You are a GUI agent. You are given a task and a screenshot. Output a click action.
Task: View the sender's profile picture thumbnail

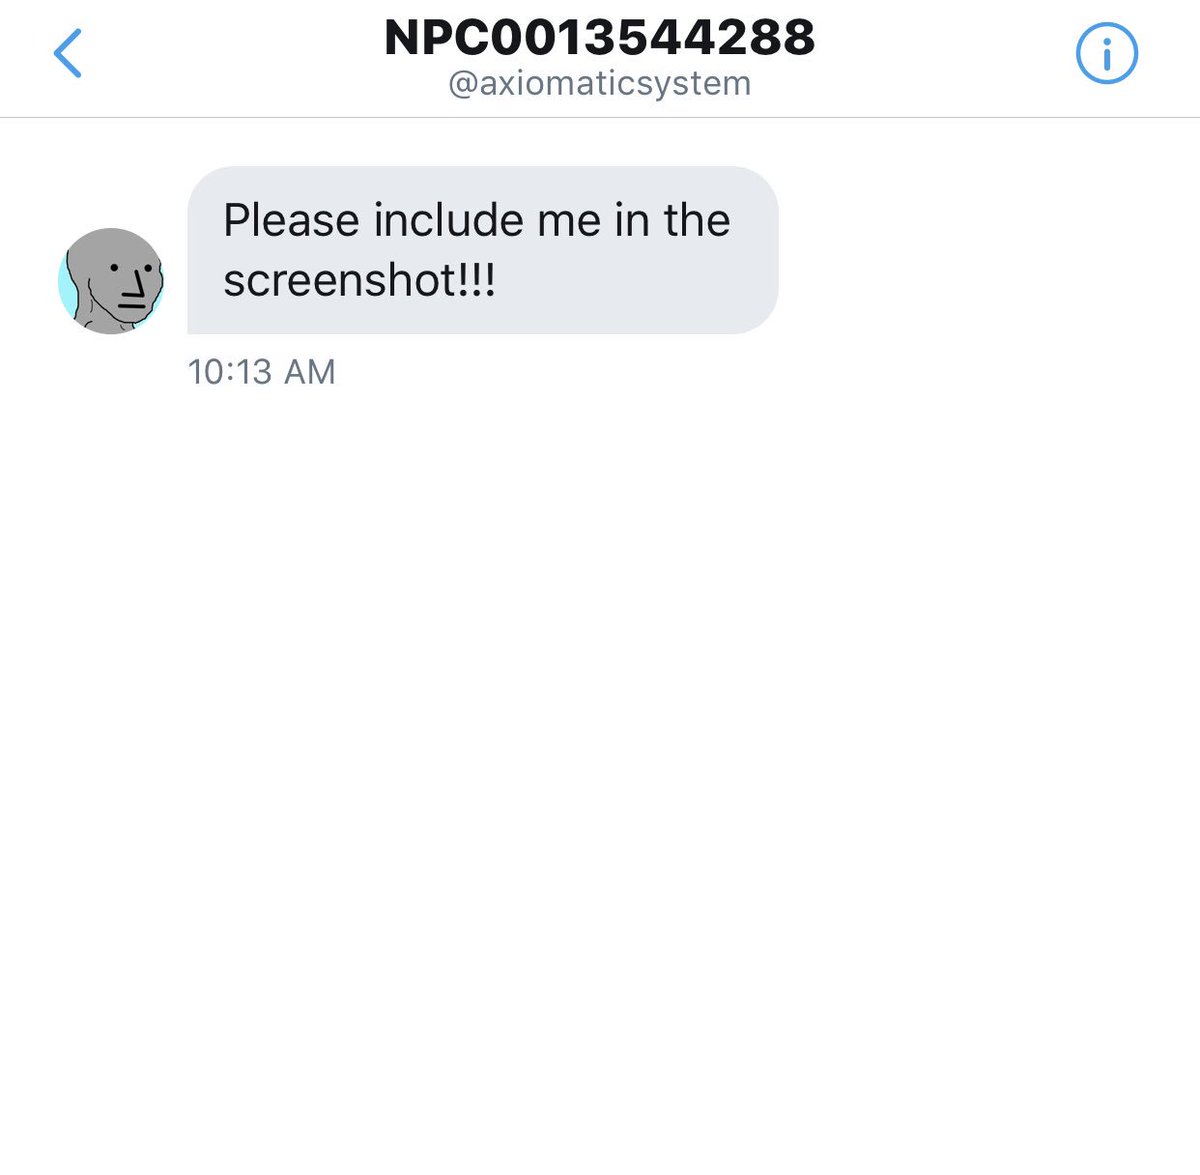111,281
